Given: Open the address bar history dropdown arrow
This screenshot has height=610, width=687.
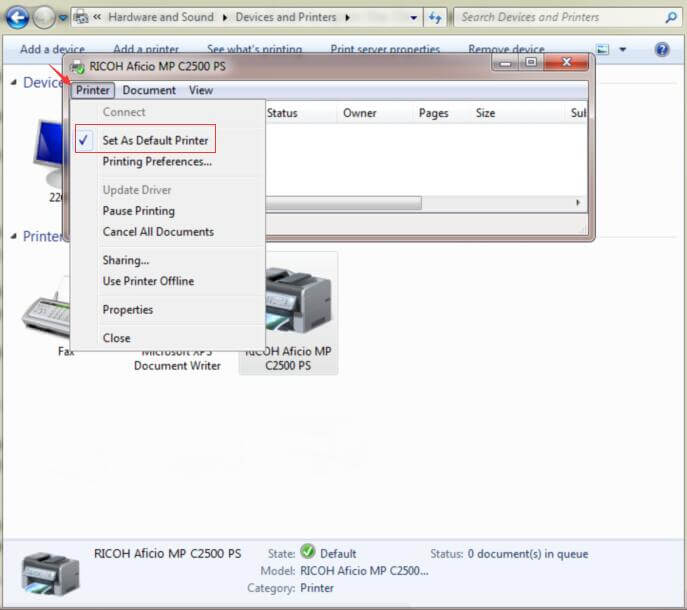Looking at the screenshot, I should 413,18.
